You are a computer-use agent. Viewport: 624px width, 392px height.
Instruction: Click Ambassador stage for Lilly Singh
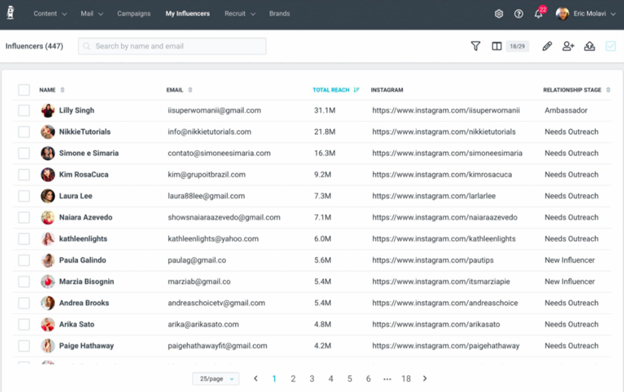(566, 110)
